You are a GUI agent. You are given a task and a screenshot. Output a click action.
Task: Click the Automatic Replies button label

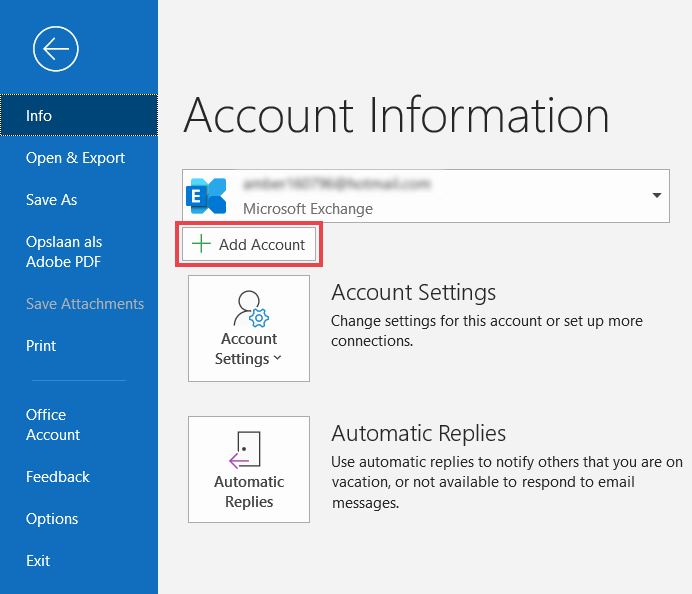249,492
